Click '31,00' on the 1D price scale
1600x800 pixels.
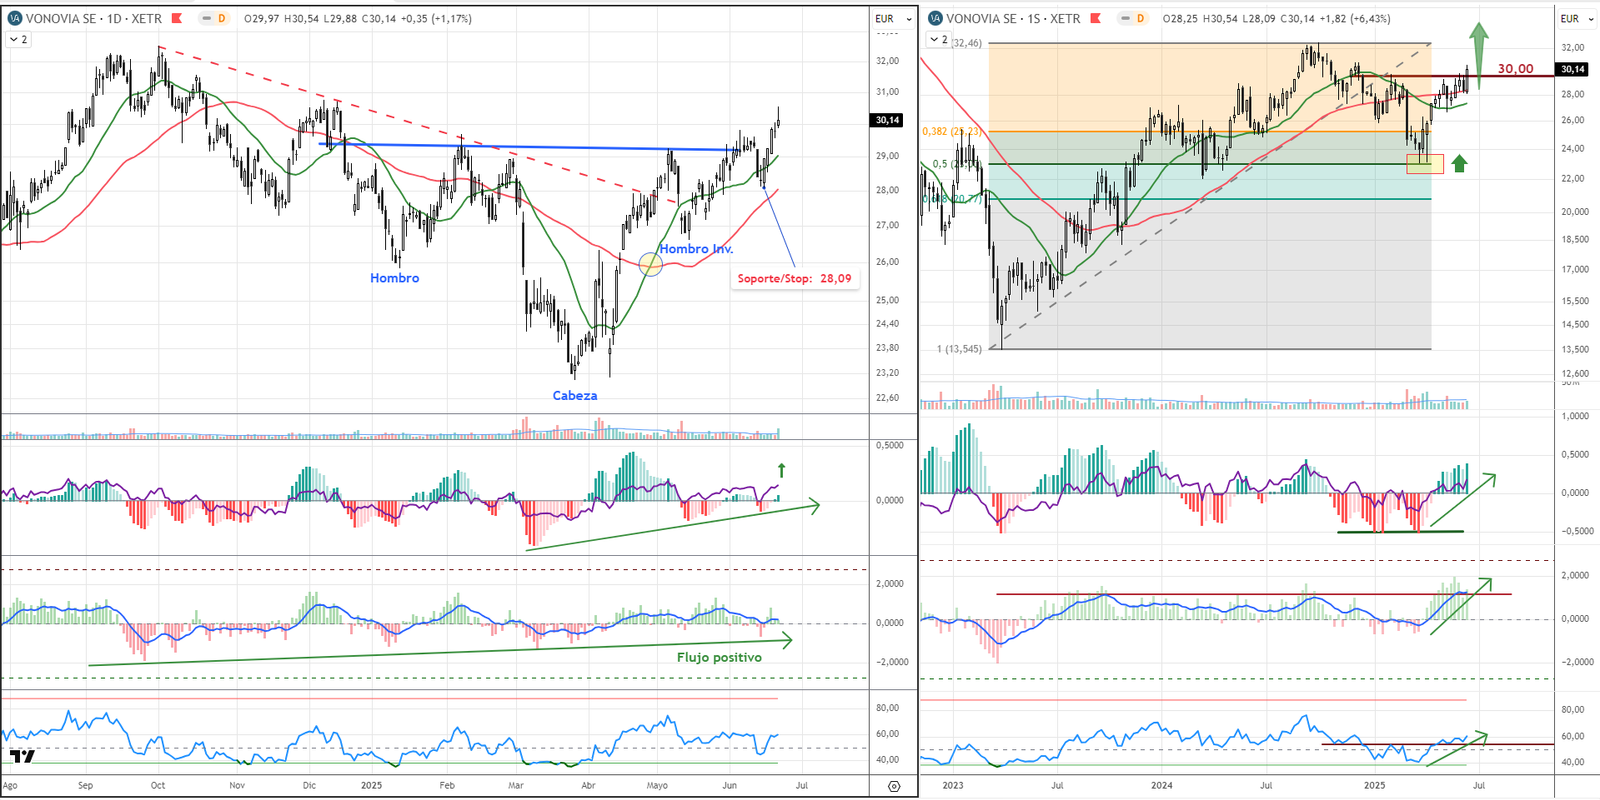pos(887,92)
